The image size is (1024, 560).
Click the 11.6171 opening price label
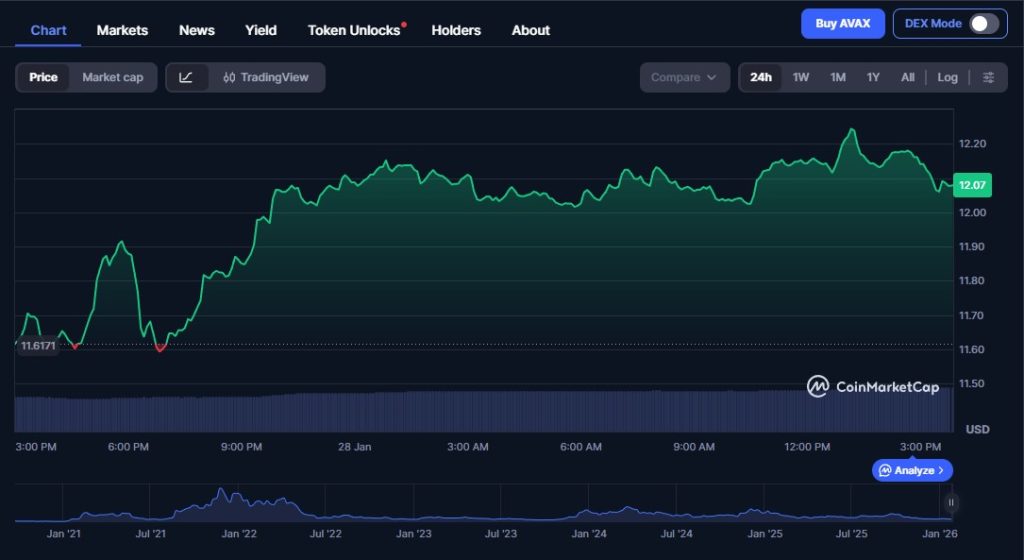pos(38,346)
